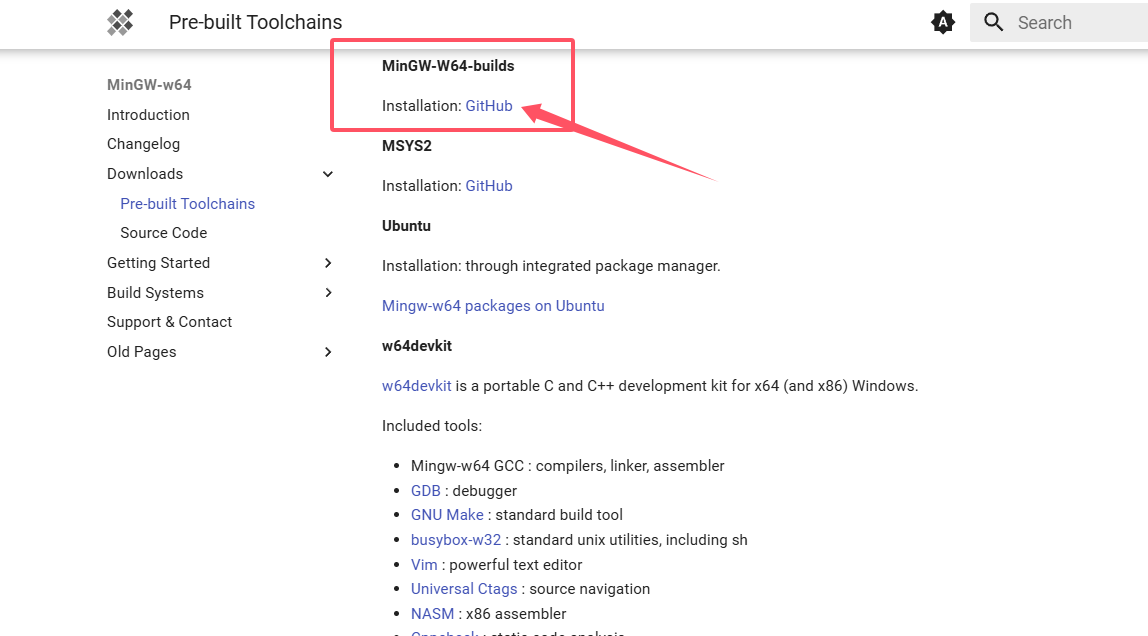The image size is (1148, 636).
Task: Click the MinGW-w64 diamond logo icon
Action: [x=120, y=23]
